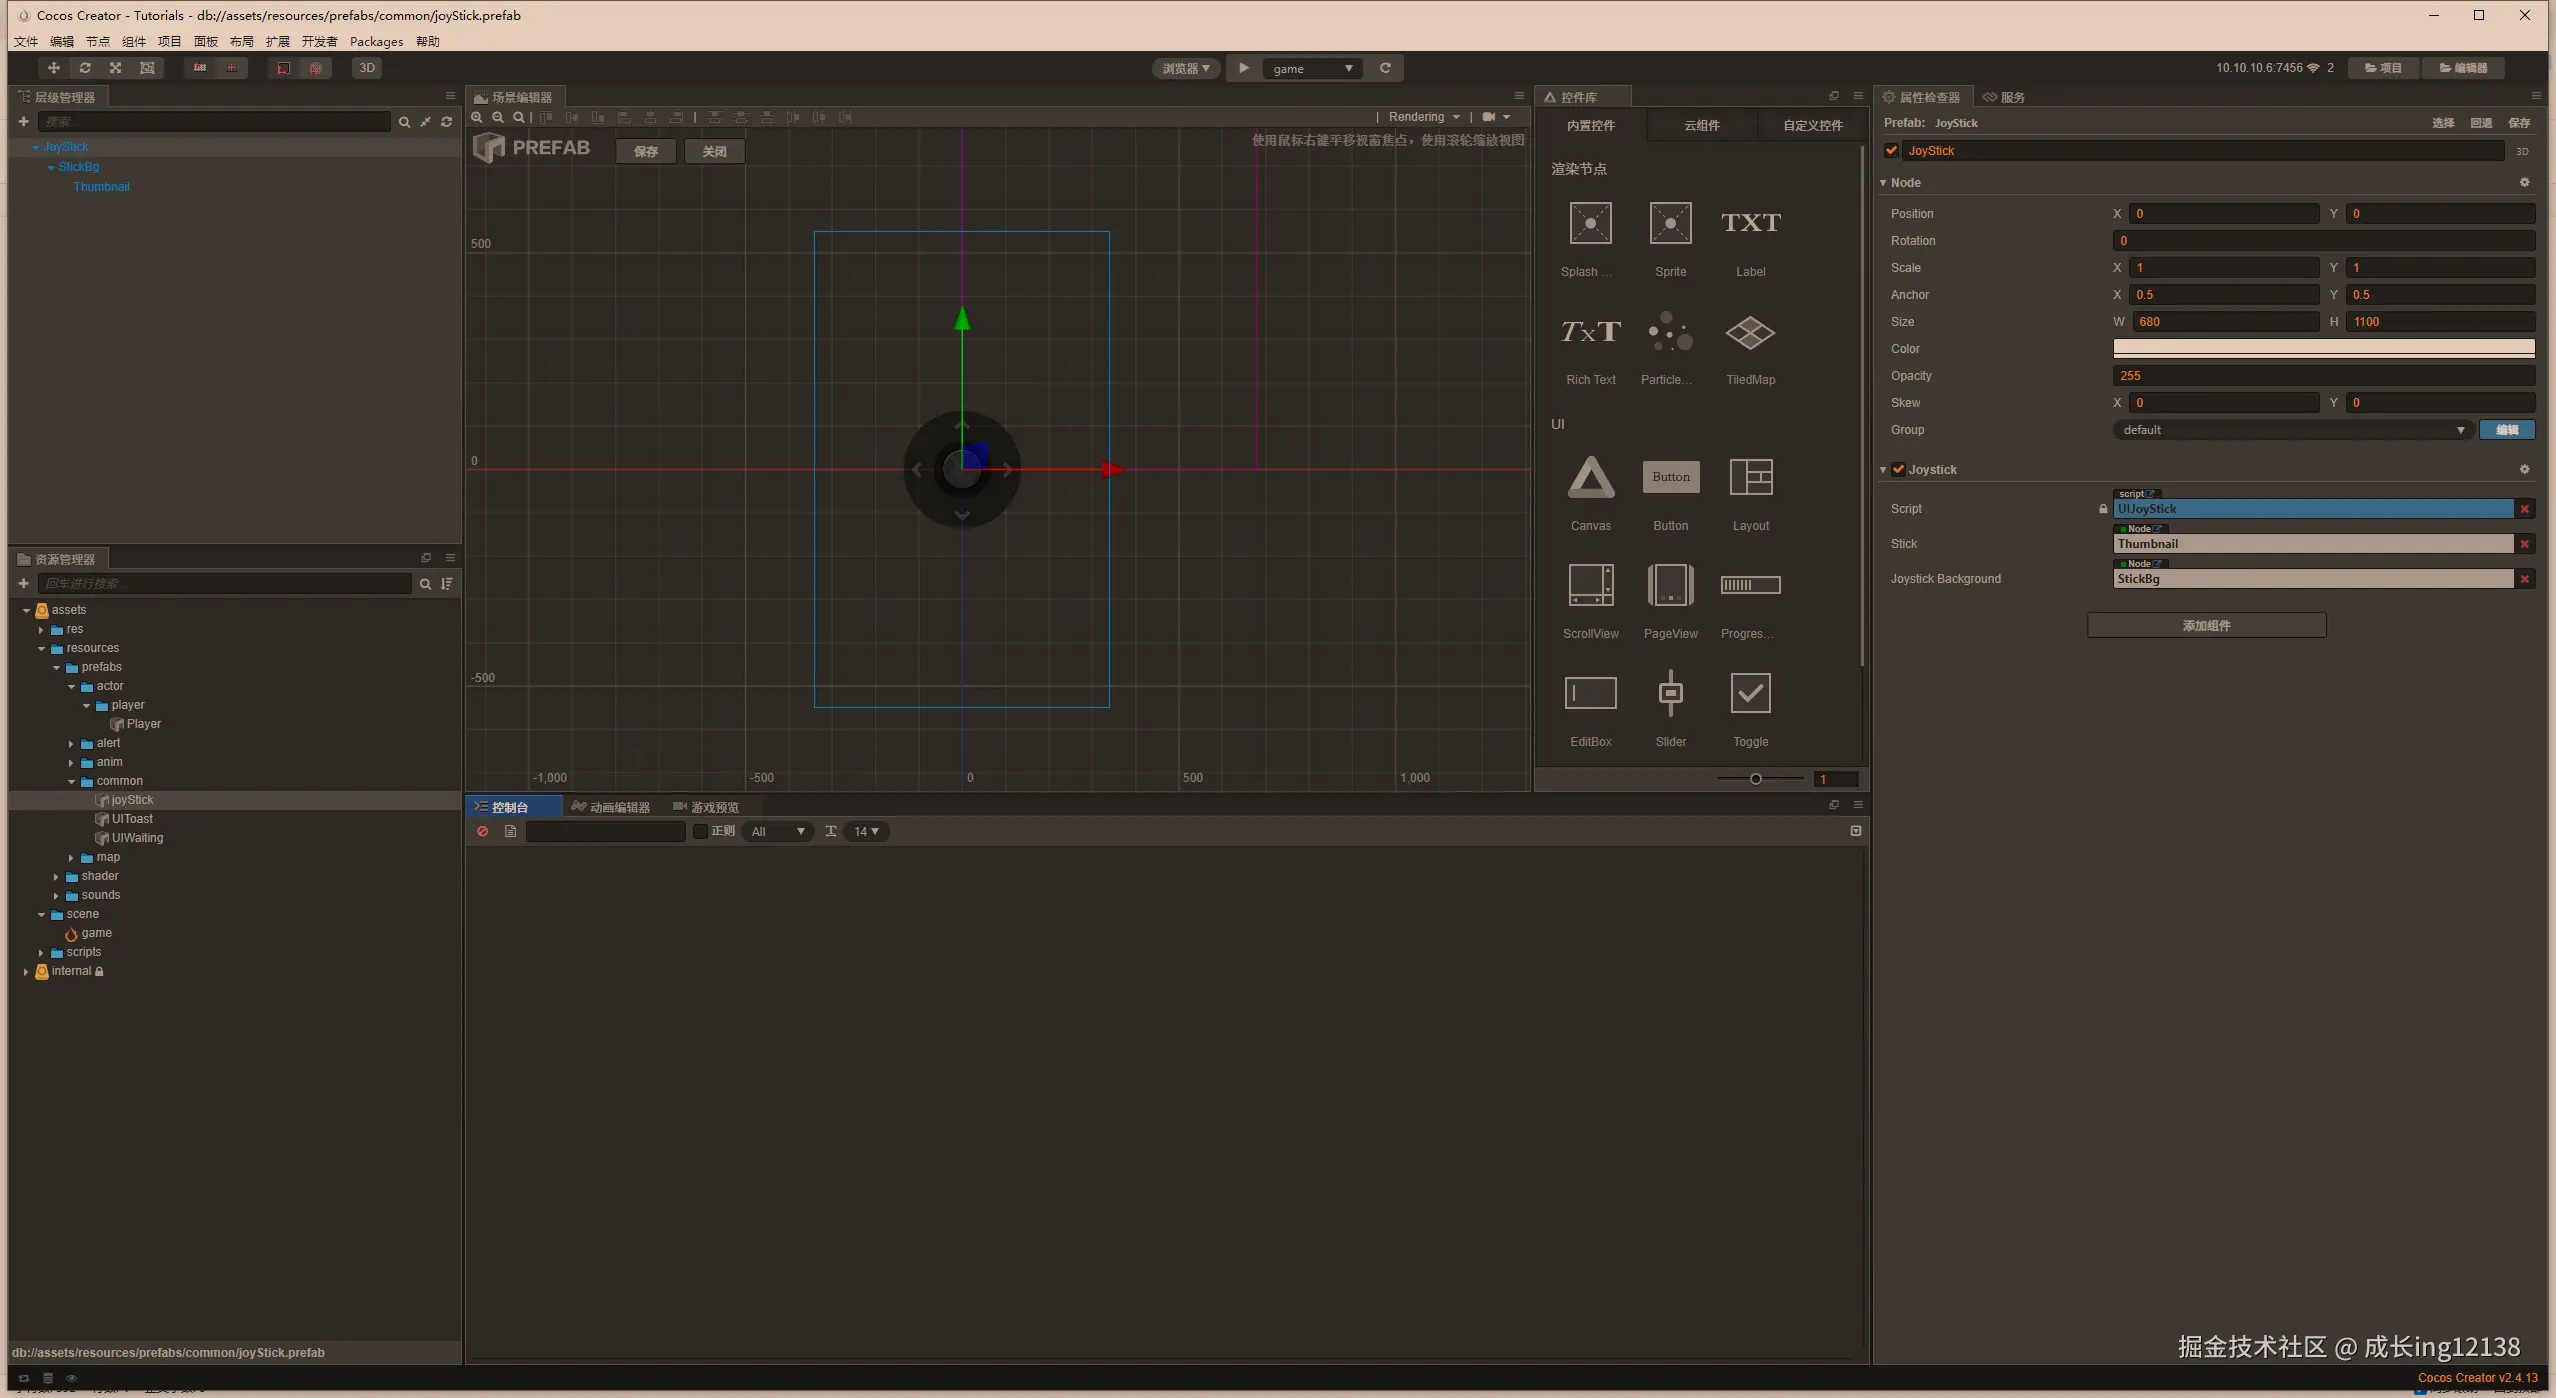This screenshot has height=1398, width=2556.
Task: Refresh the preview with reload icon
Action: pyautogui.click(x=1385, y=68)
